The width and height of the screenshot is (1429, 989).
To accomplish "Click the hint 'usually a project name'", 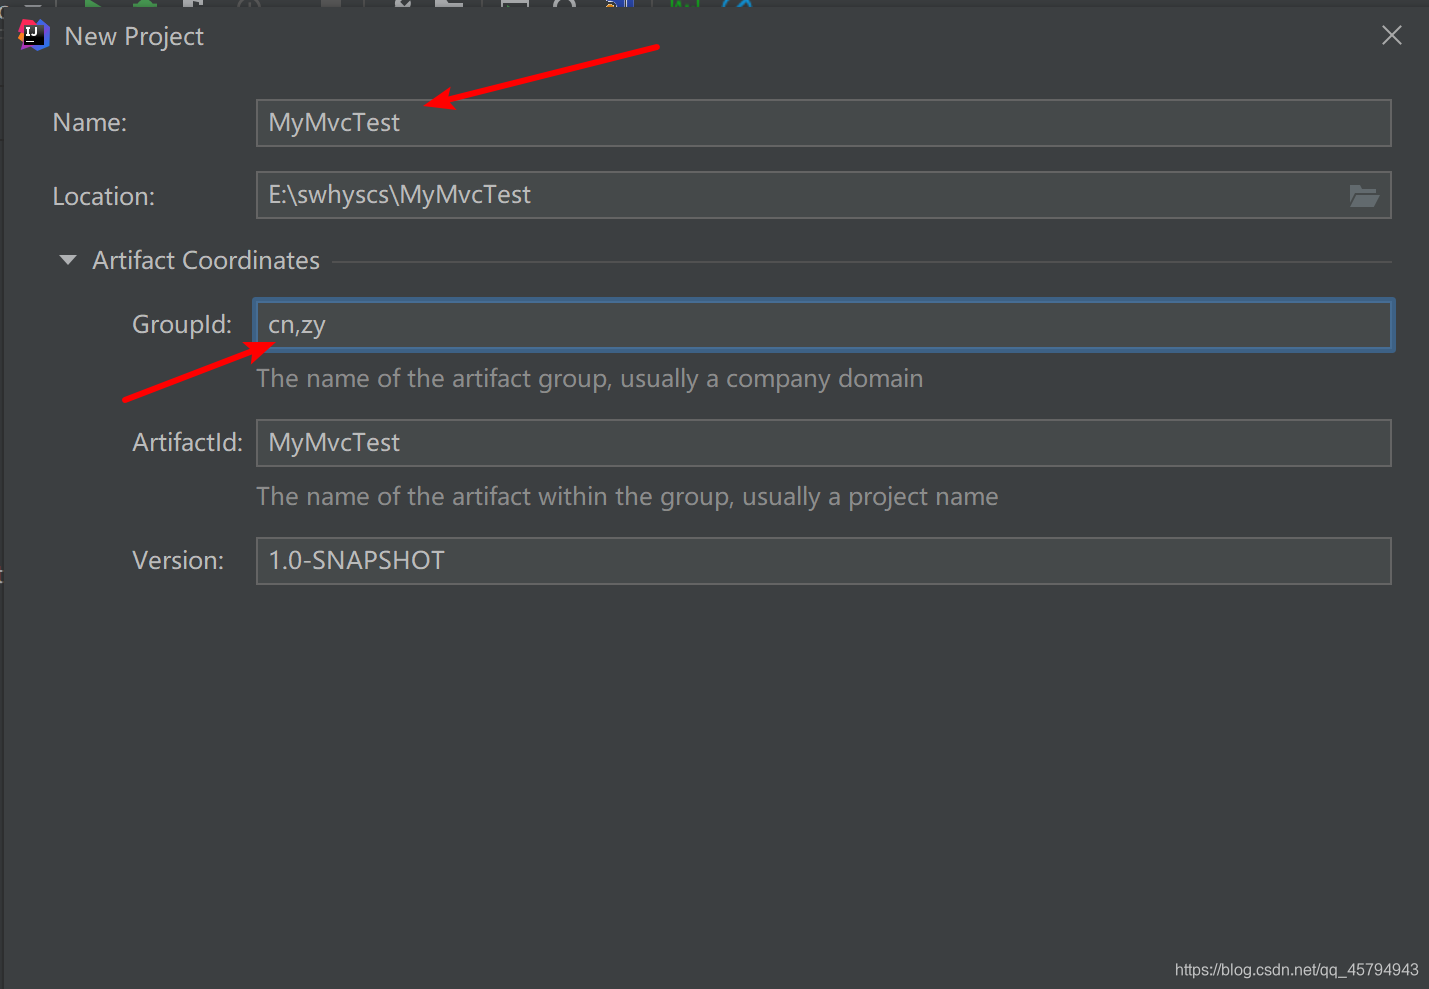I will pos(870,497).
